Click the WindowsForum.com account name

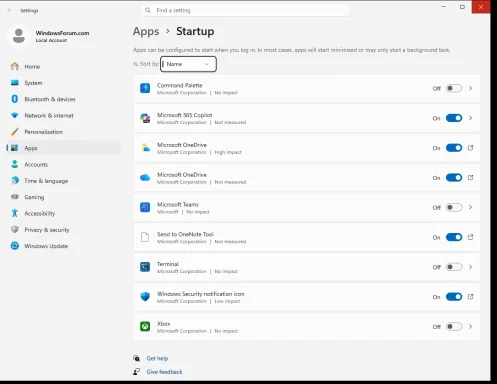pyautogui.click(x=62, y=33)
